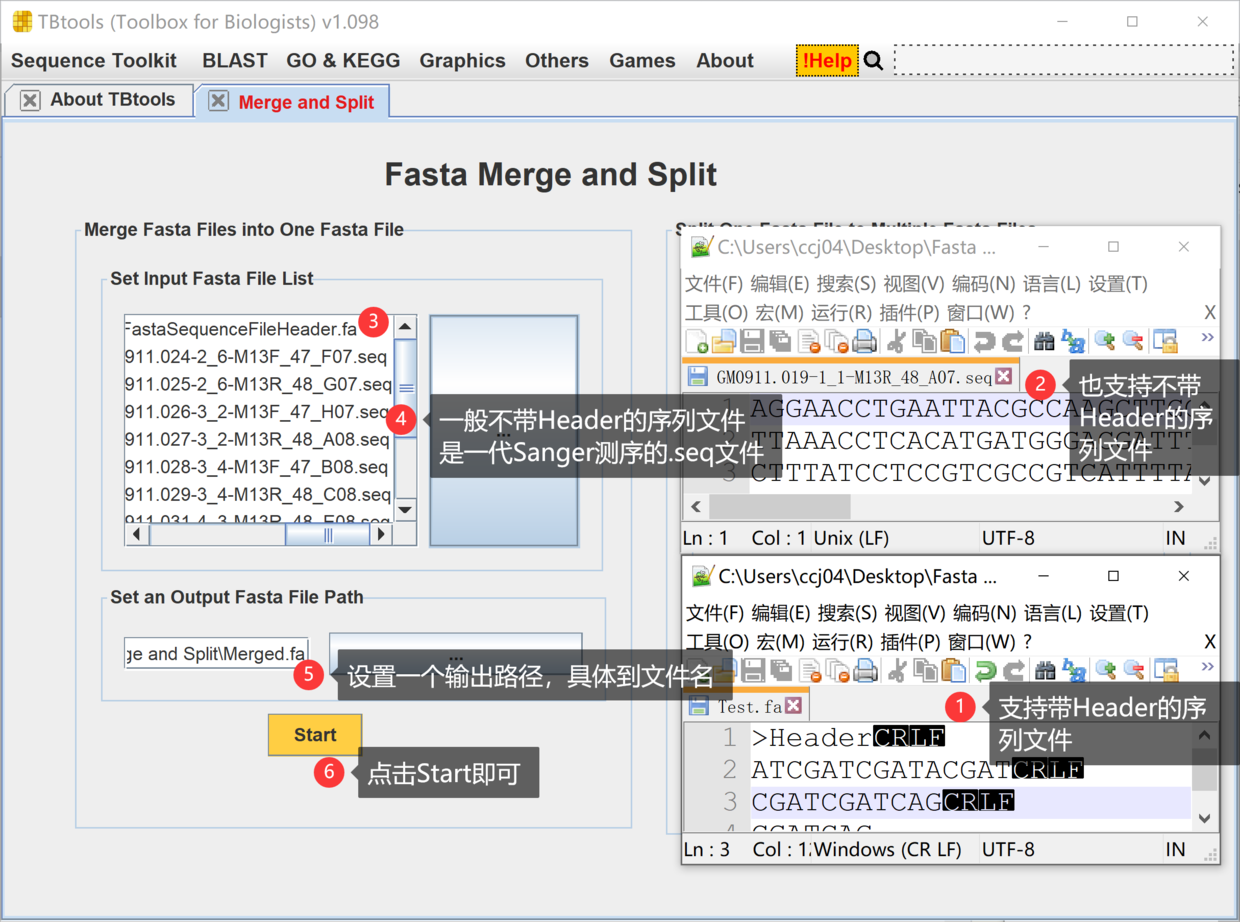1240x922 pixels.
Task: Click the Unix (LF) status bar entry
Action: pyautogui.click(x=851, y=538)
